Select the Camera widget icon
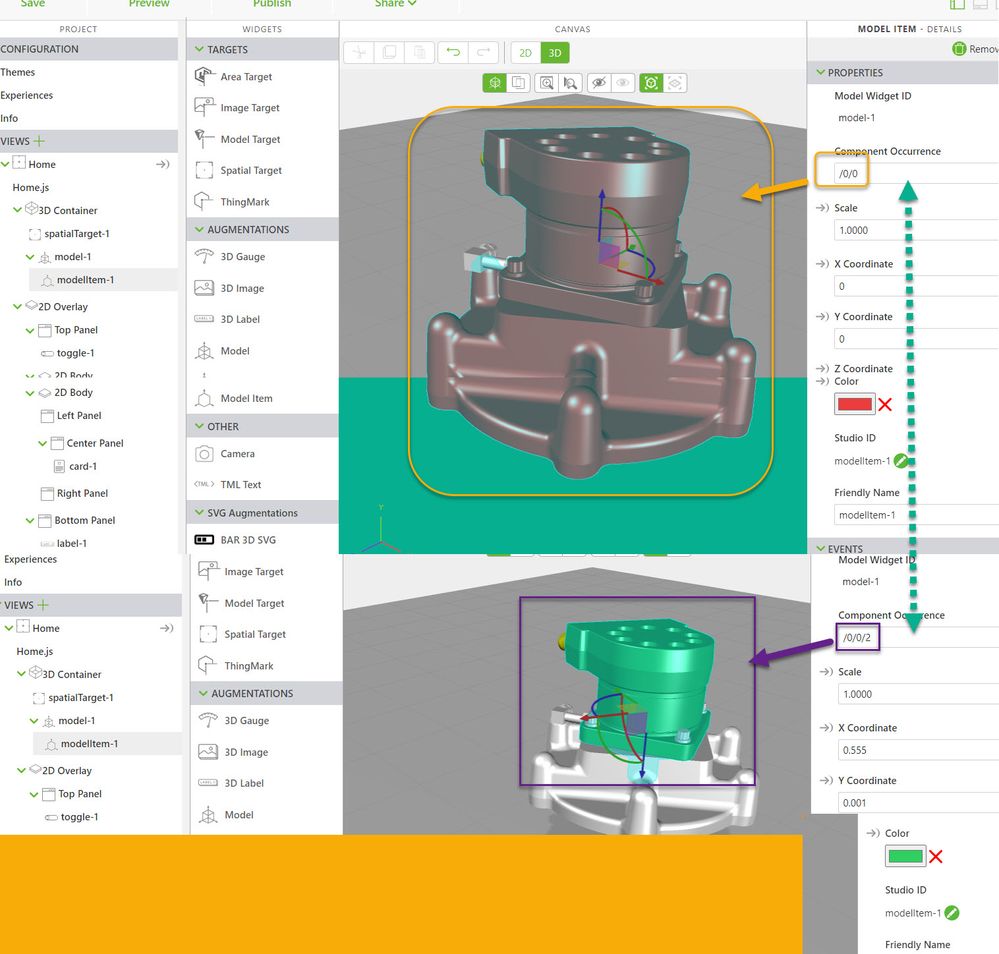 (204, 454)
